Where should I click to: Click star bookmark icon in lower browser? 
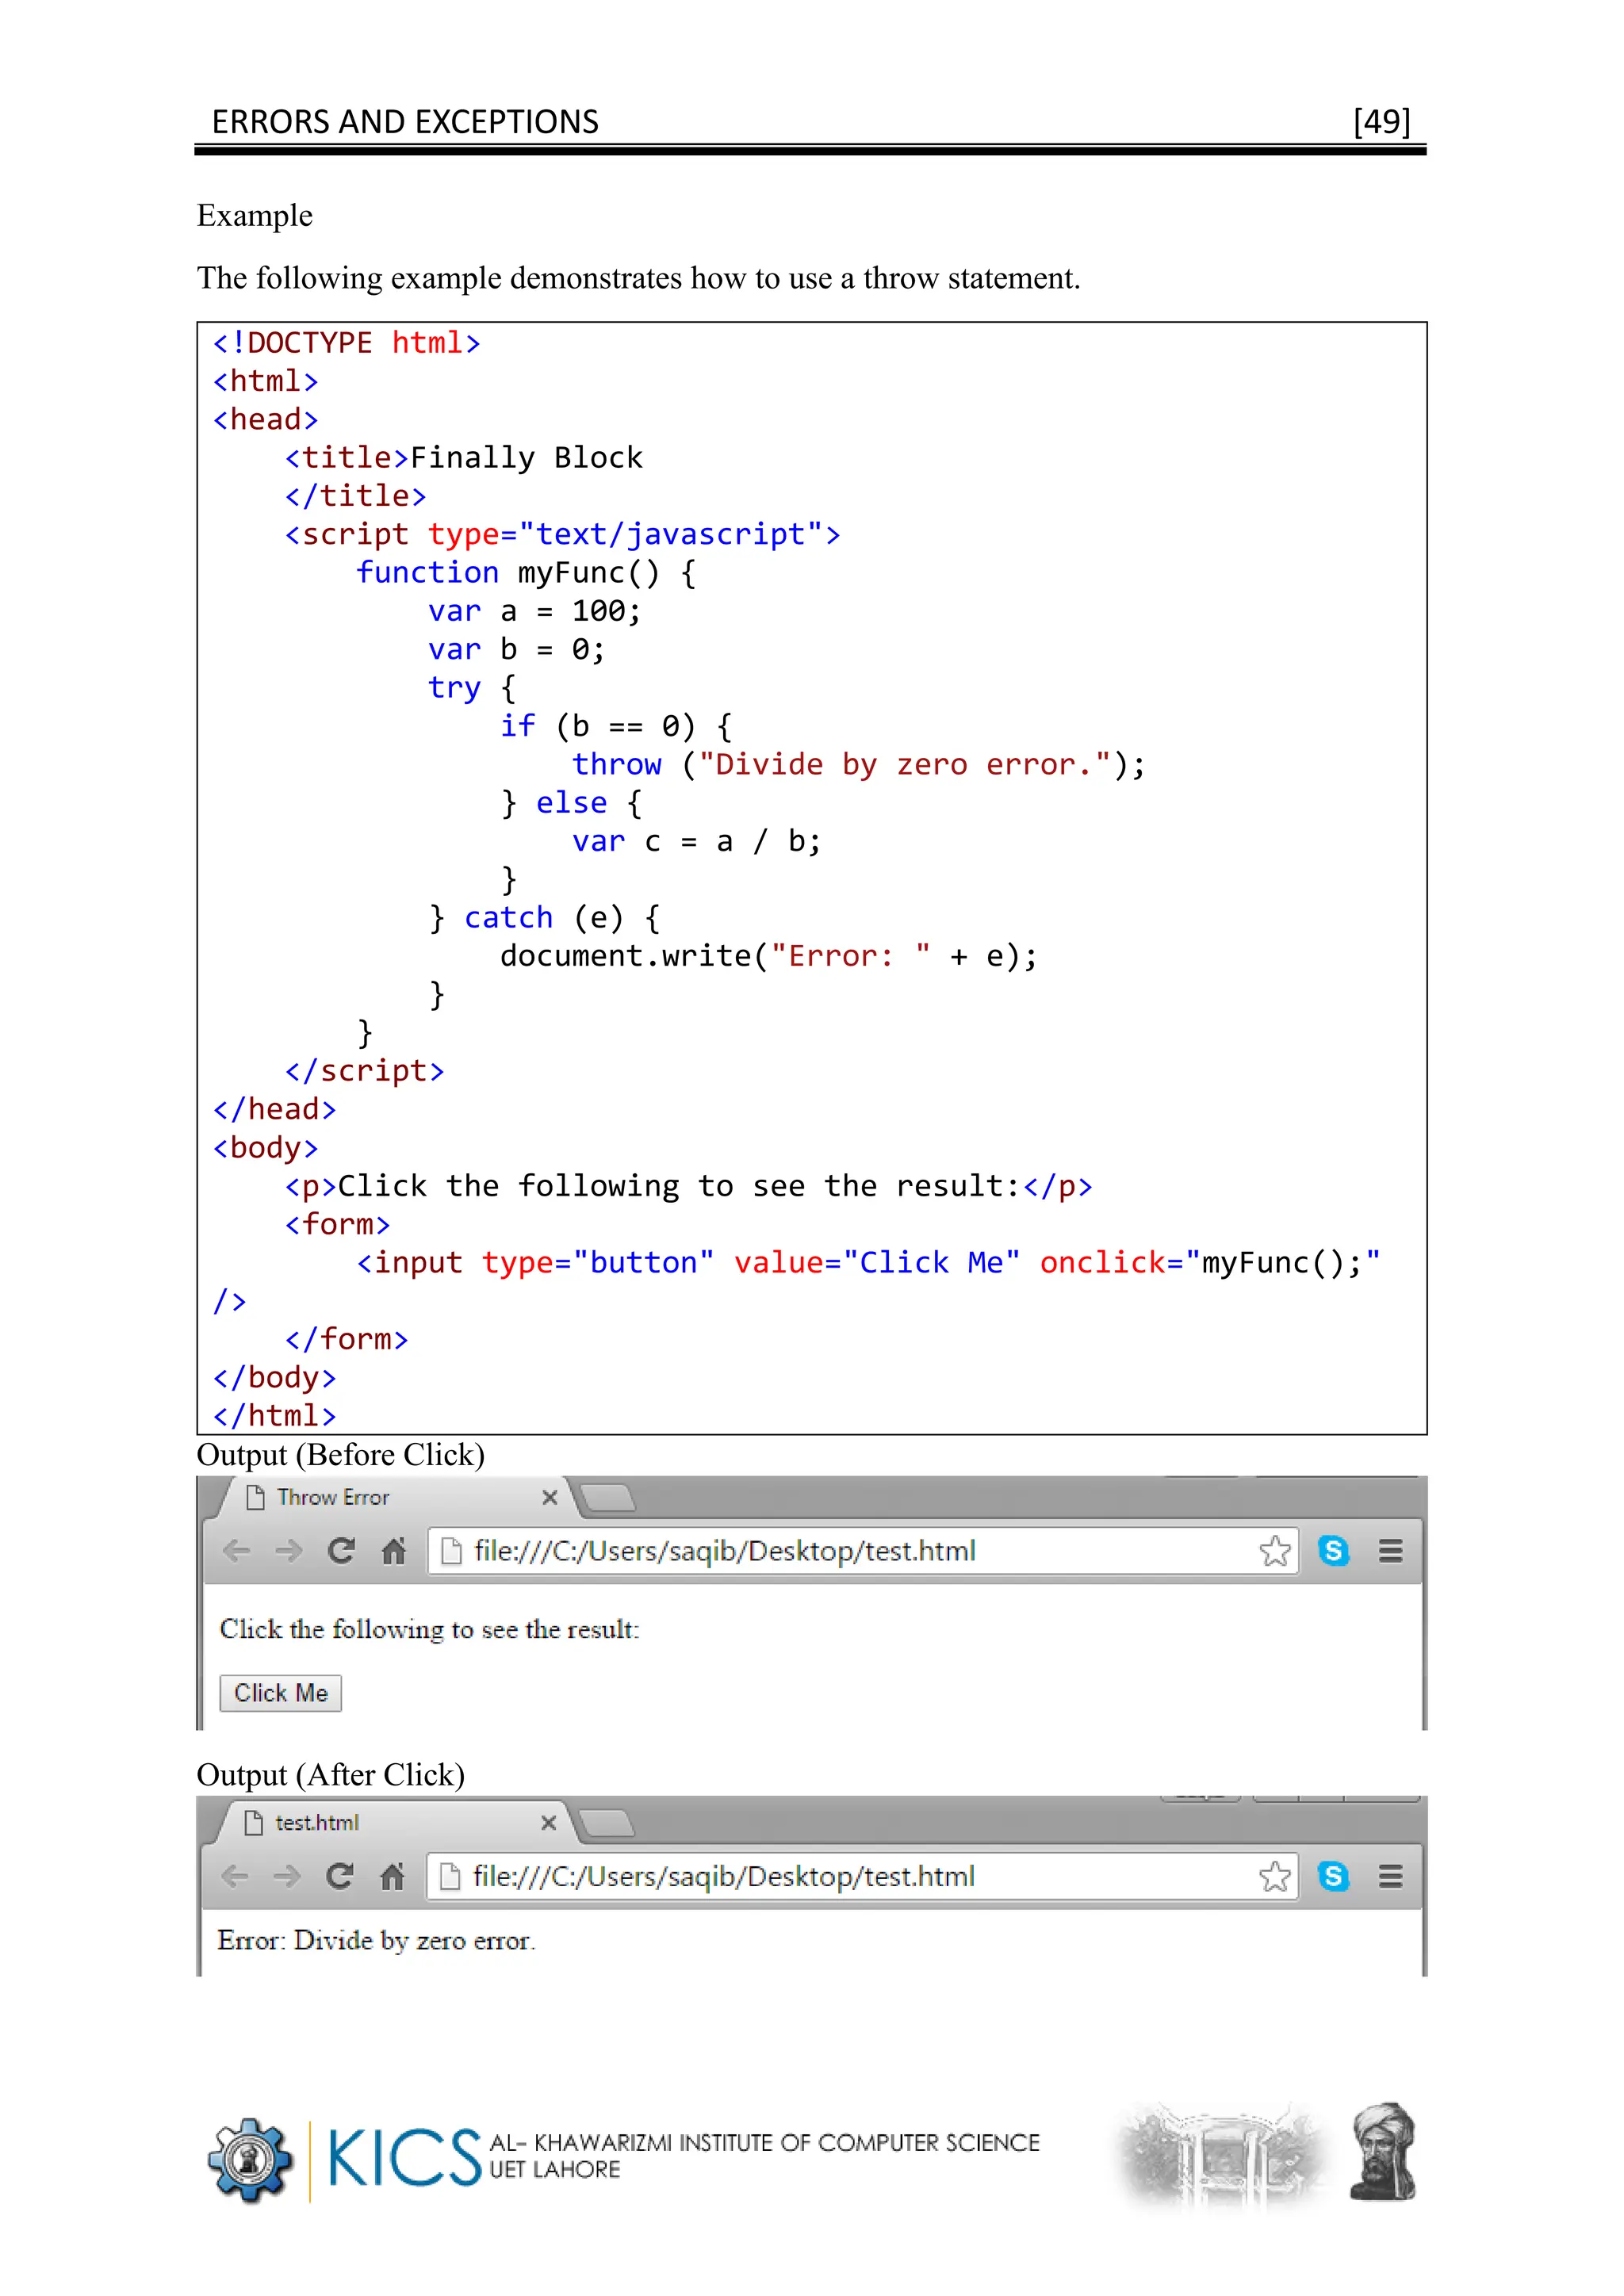pos(1274,1876)
